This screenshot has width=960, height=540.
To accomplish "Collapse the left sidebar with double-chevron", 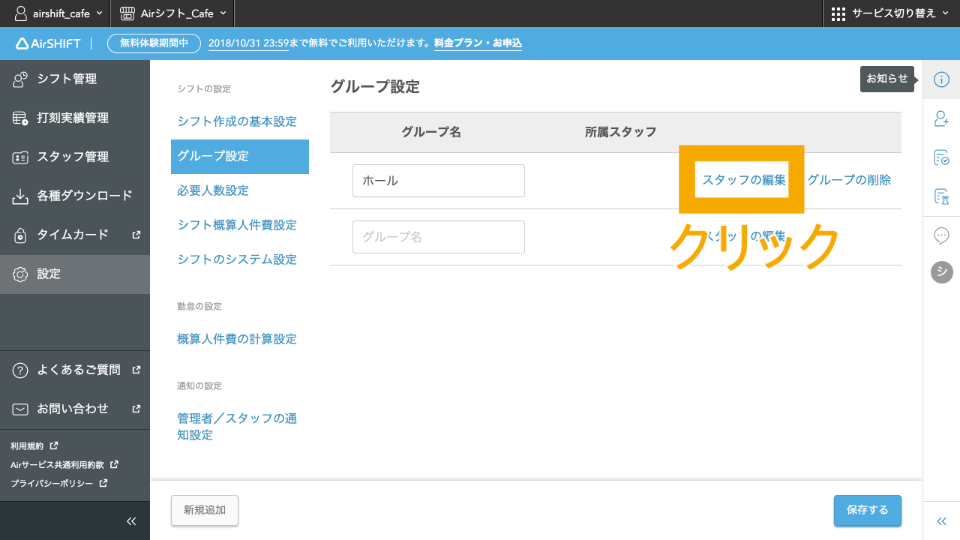I will coord(130,521).
